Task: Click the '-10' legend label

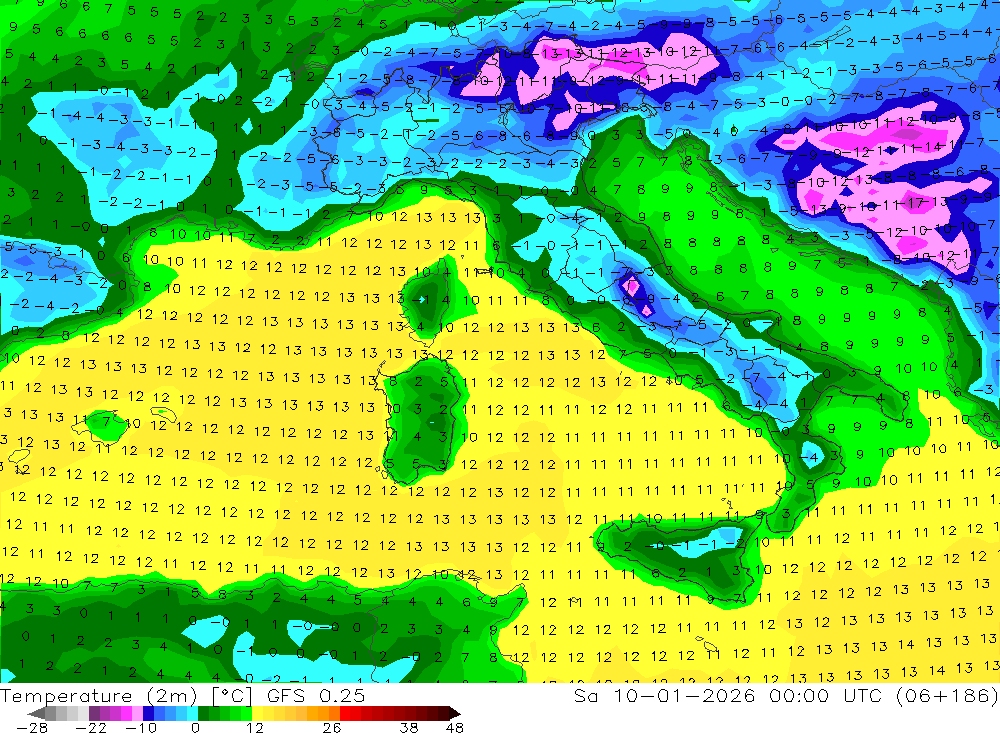Action: (140, 727)
